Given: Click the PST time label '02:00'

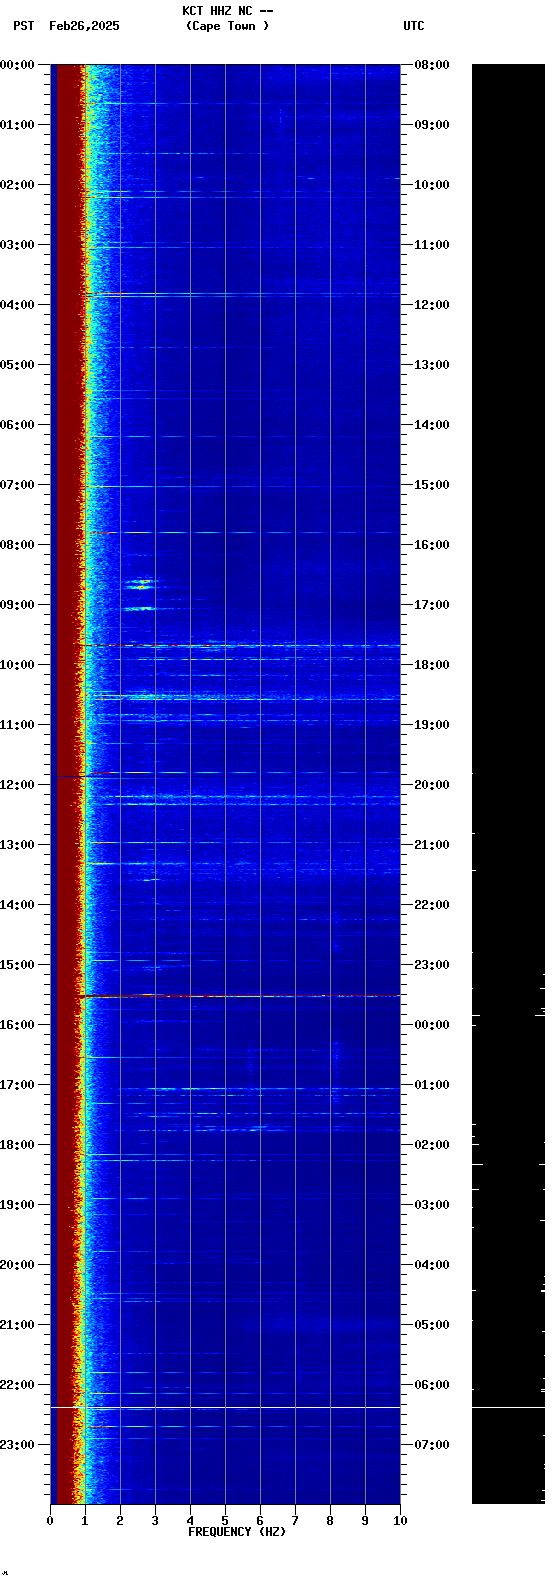Looking at the screenshot, I should coord(17,185).
